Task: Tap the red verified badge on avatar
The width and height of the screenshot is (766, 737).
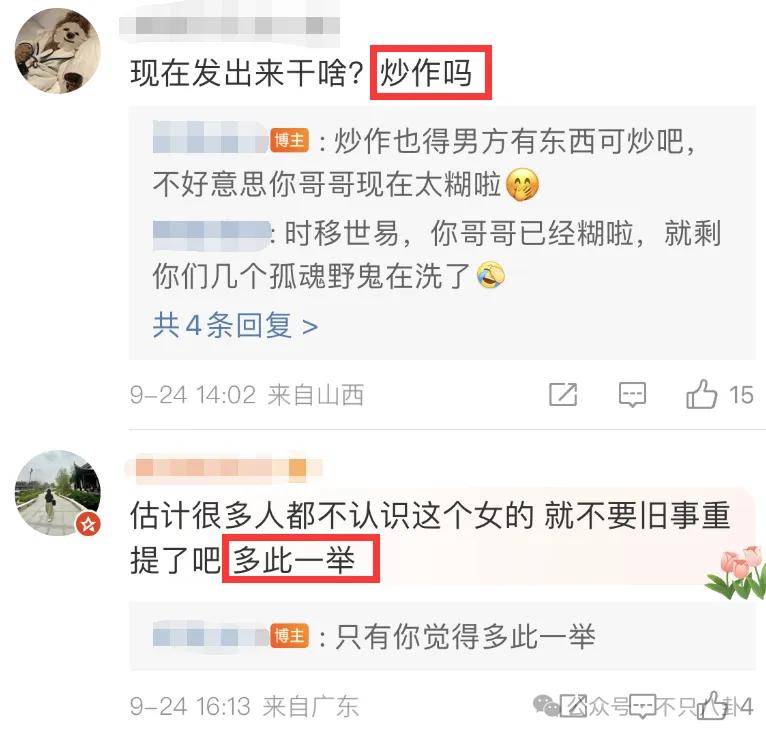Action: point(88,524)
